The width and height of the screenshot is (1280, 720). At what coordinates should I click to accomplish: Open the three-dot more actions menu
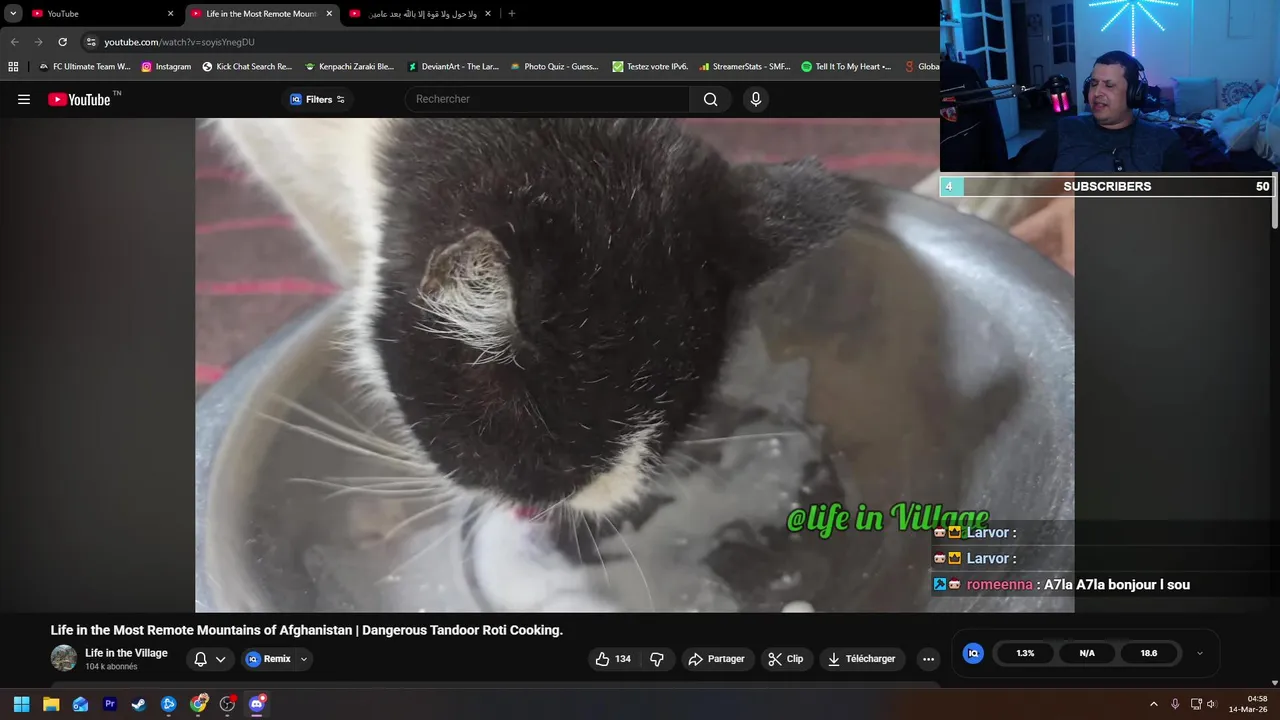[928, 659]
